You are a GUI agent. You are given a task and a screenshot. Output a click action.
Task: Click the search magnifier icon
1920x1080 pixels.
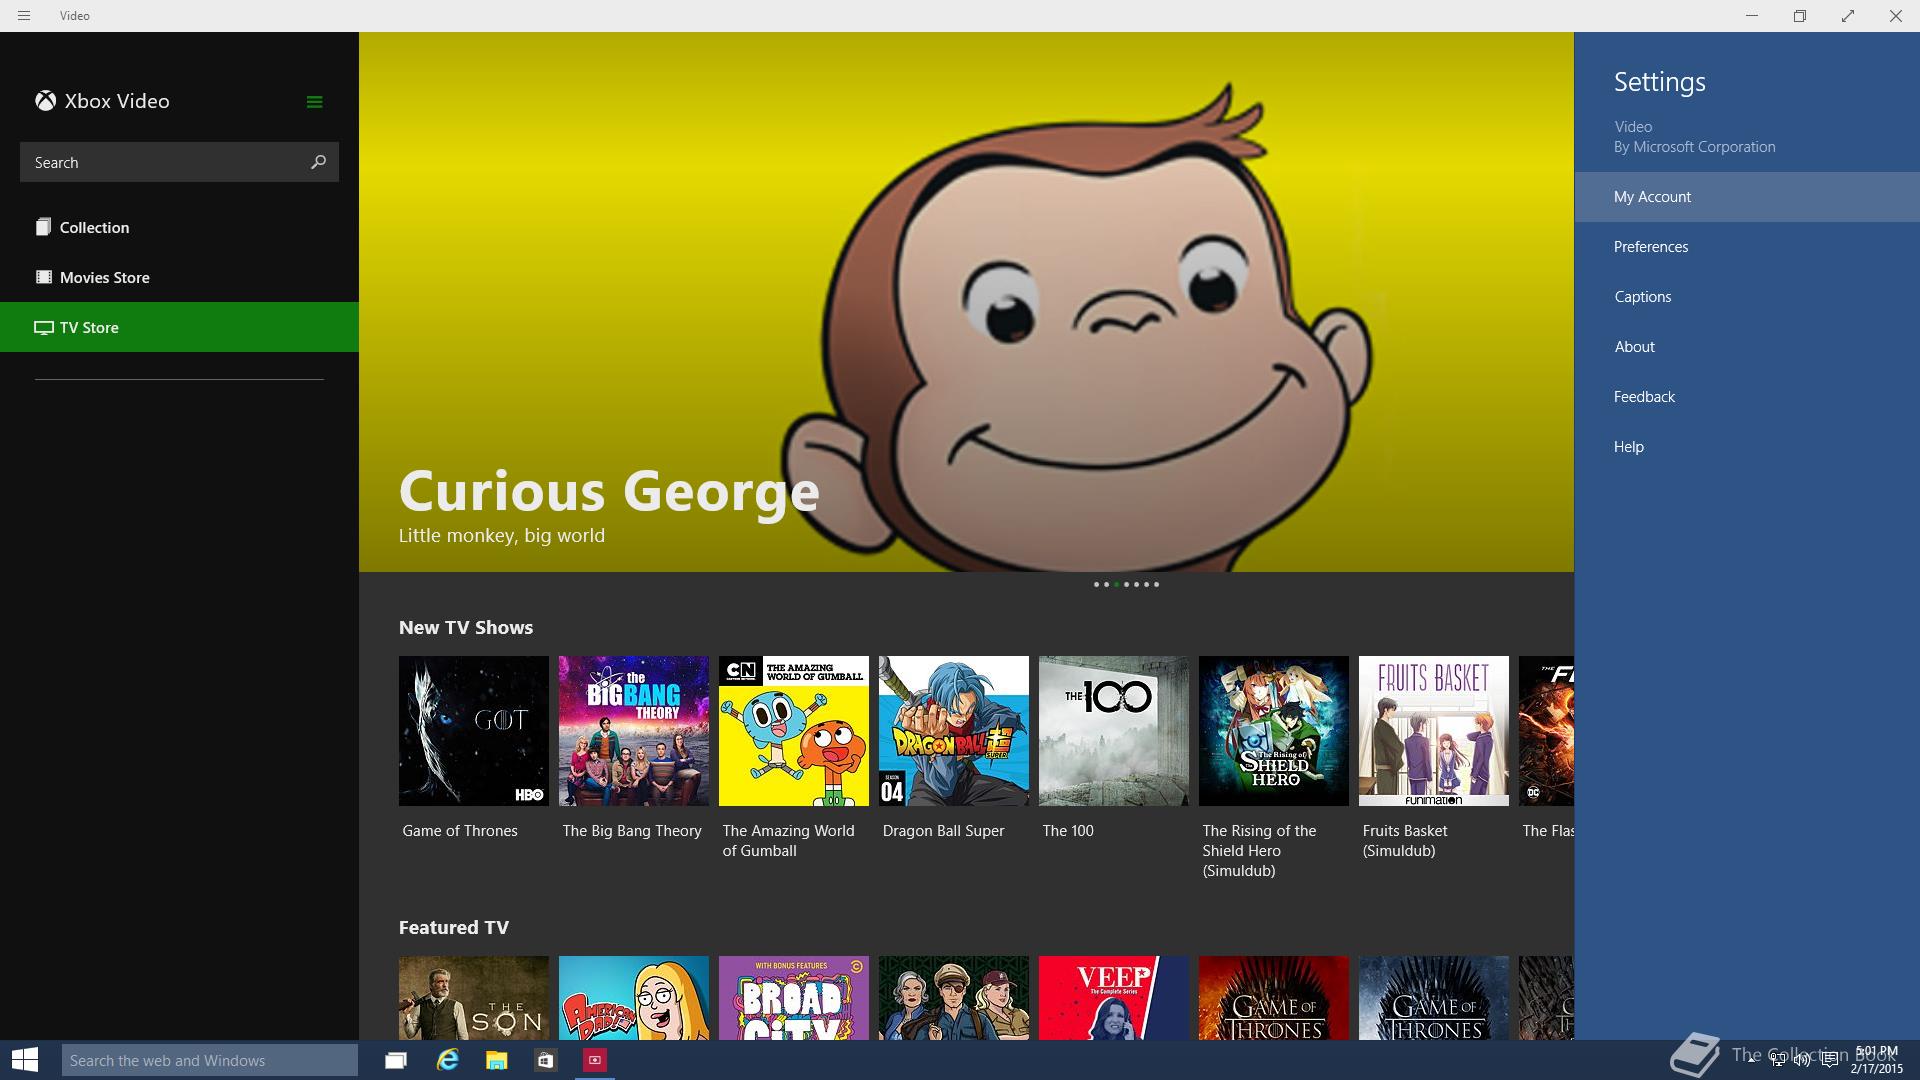tap(318, 162)
